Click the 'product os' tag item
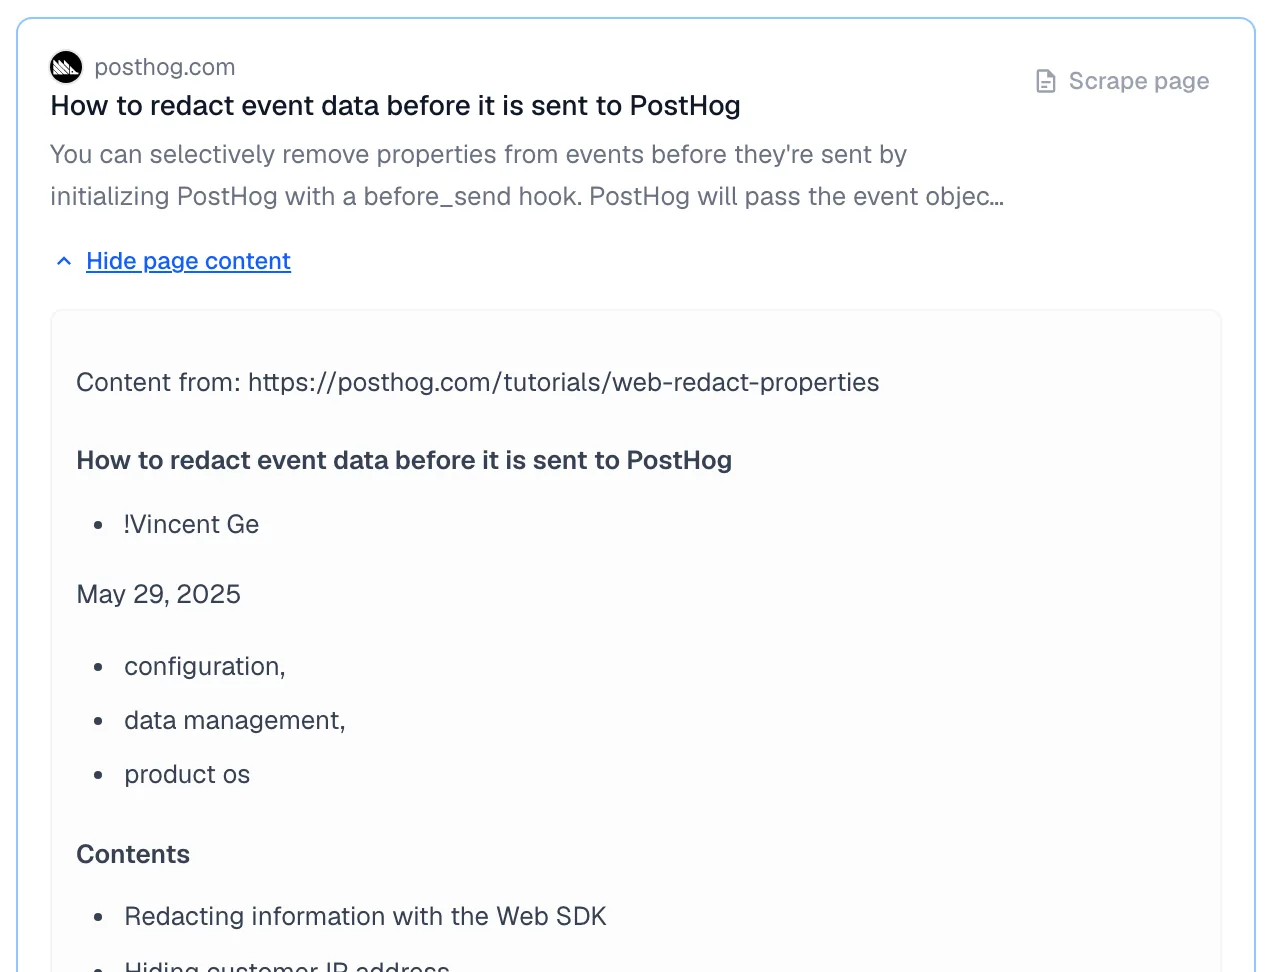 (187, 774)
